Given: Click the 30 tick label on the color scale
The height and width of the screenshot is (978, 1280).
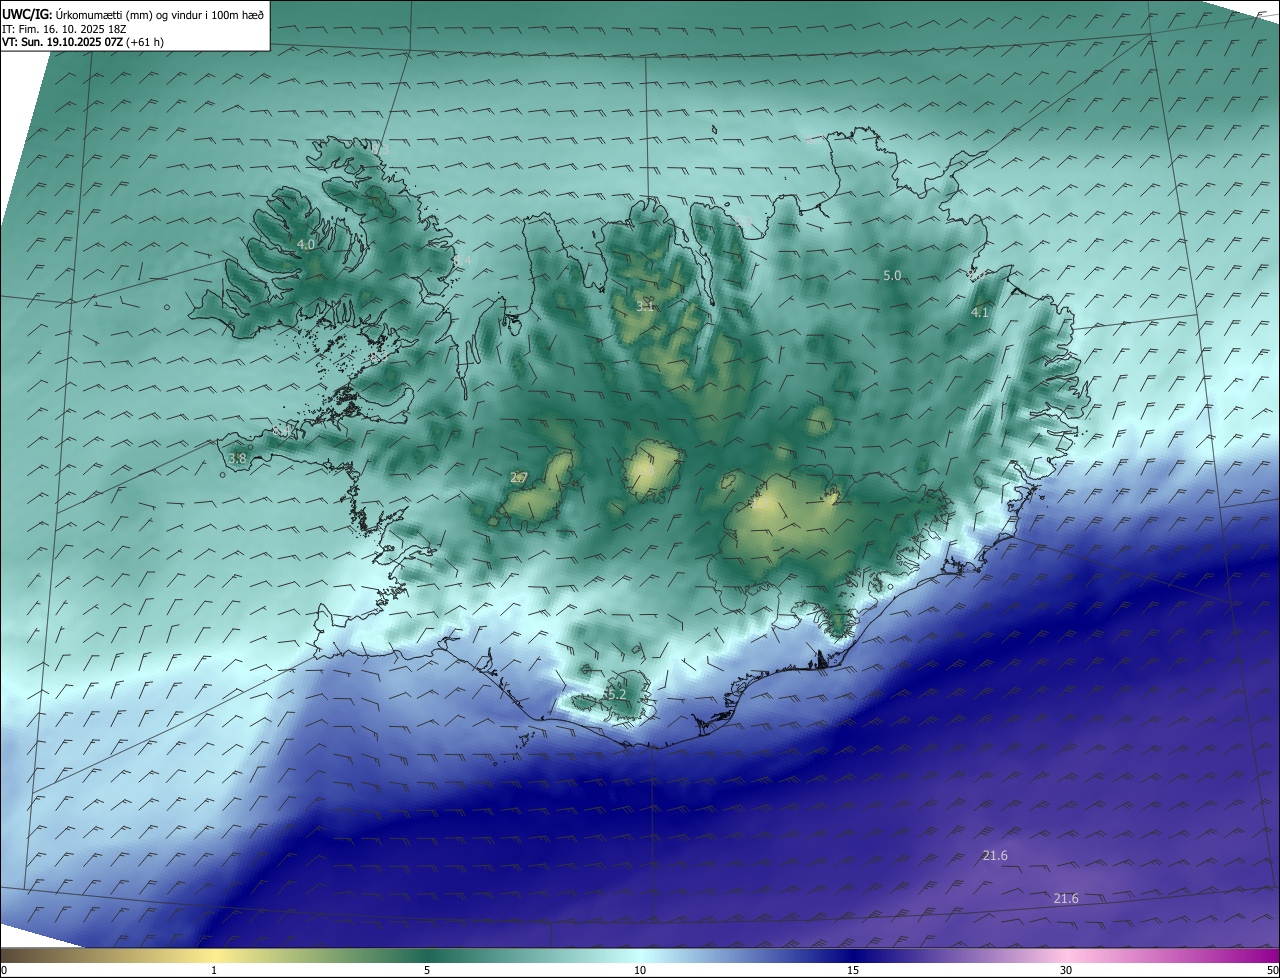Looking at the screenshot, I should click(x=1066, y=970).
